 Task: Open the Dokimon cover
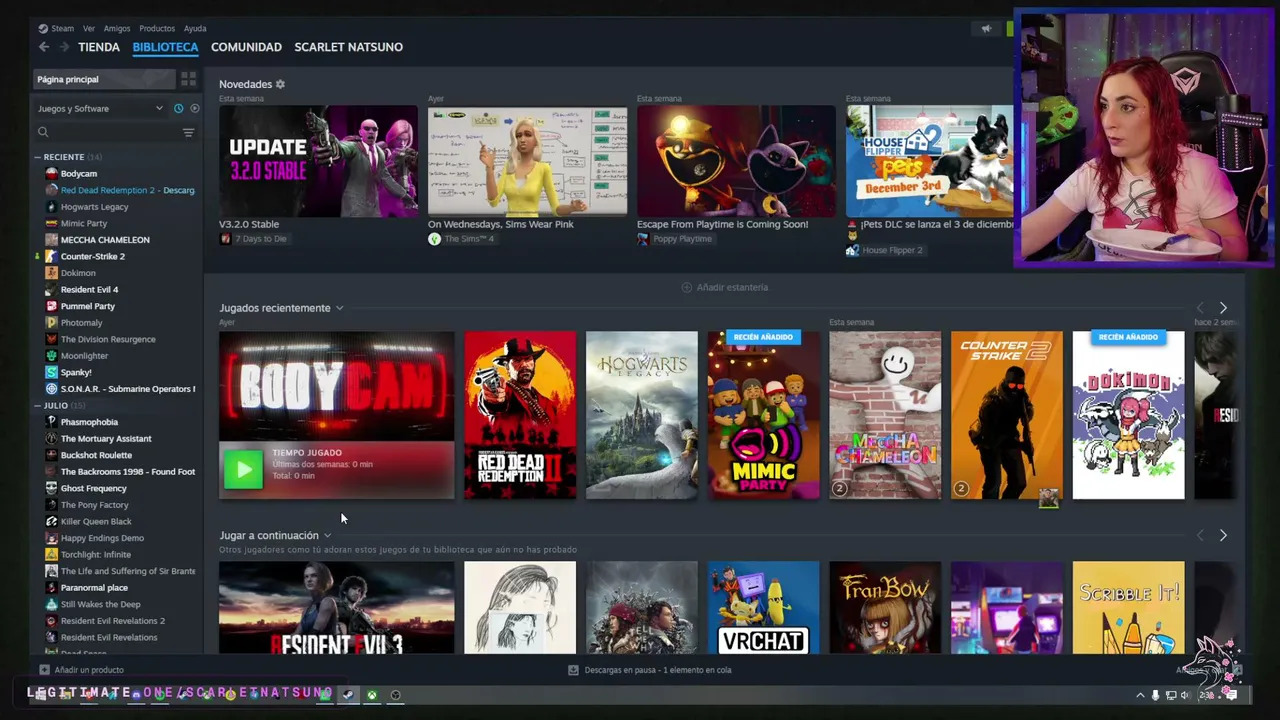point(1128,415)
